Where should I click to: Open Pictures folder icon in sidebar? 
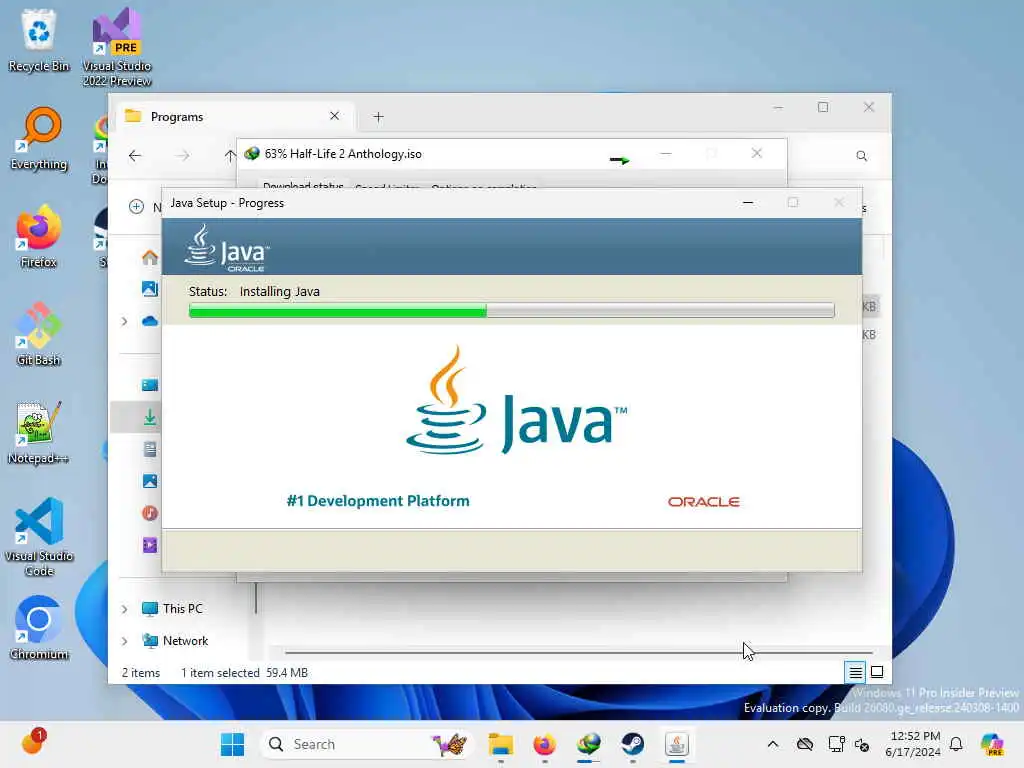tap(150, 481)
